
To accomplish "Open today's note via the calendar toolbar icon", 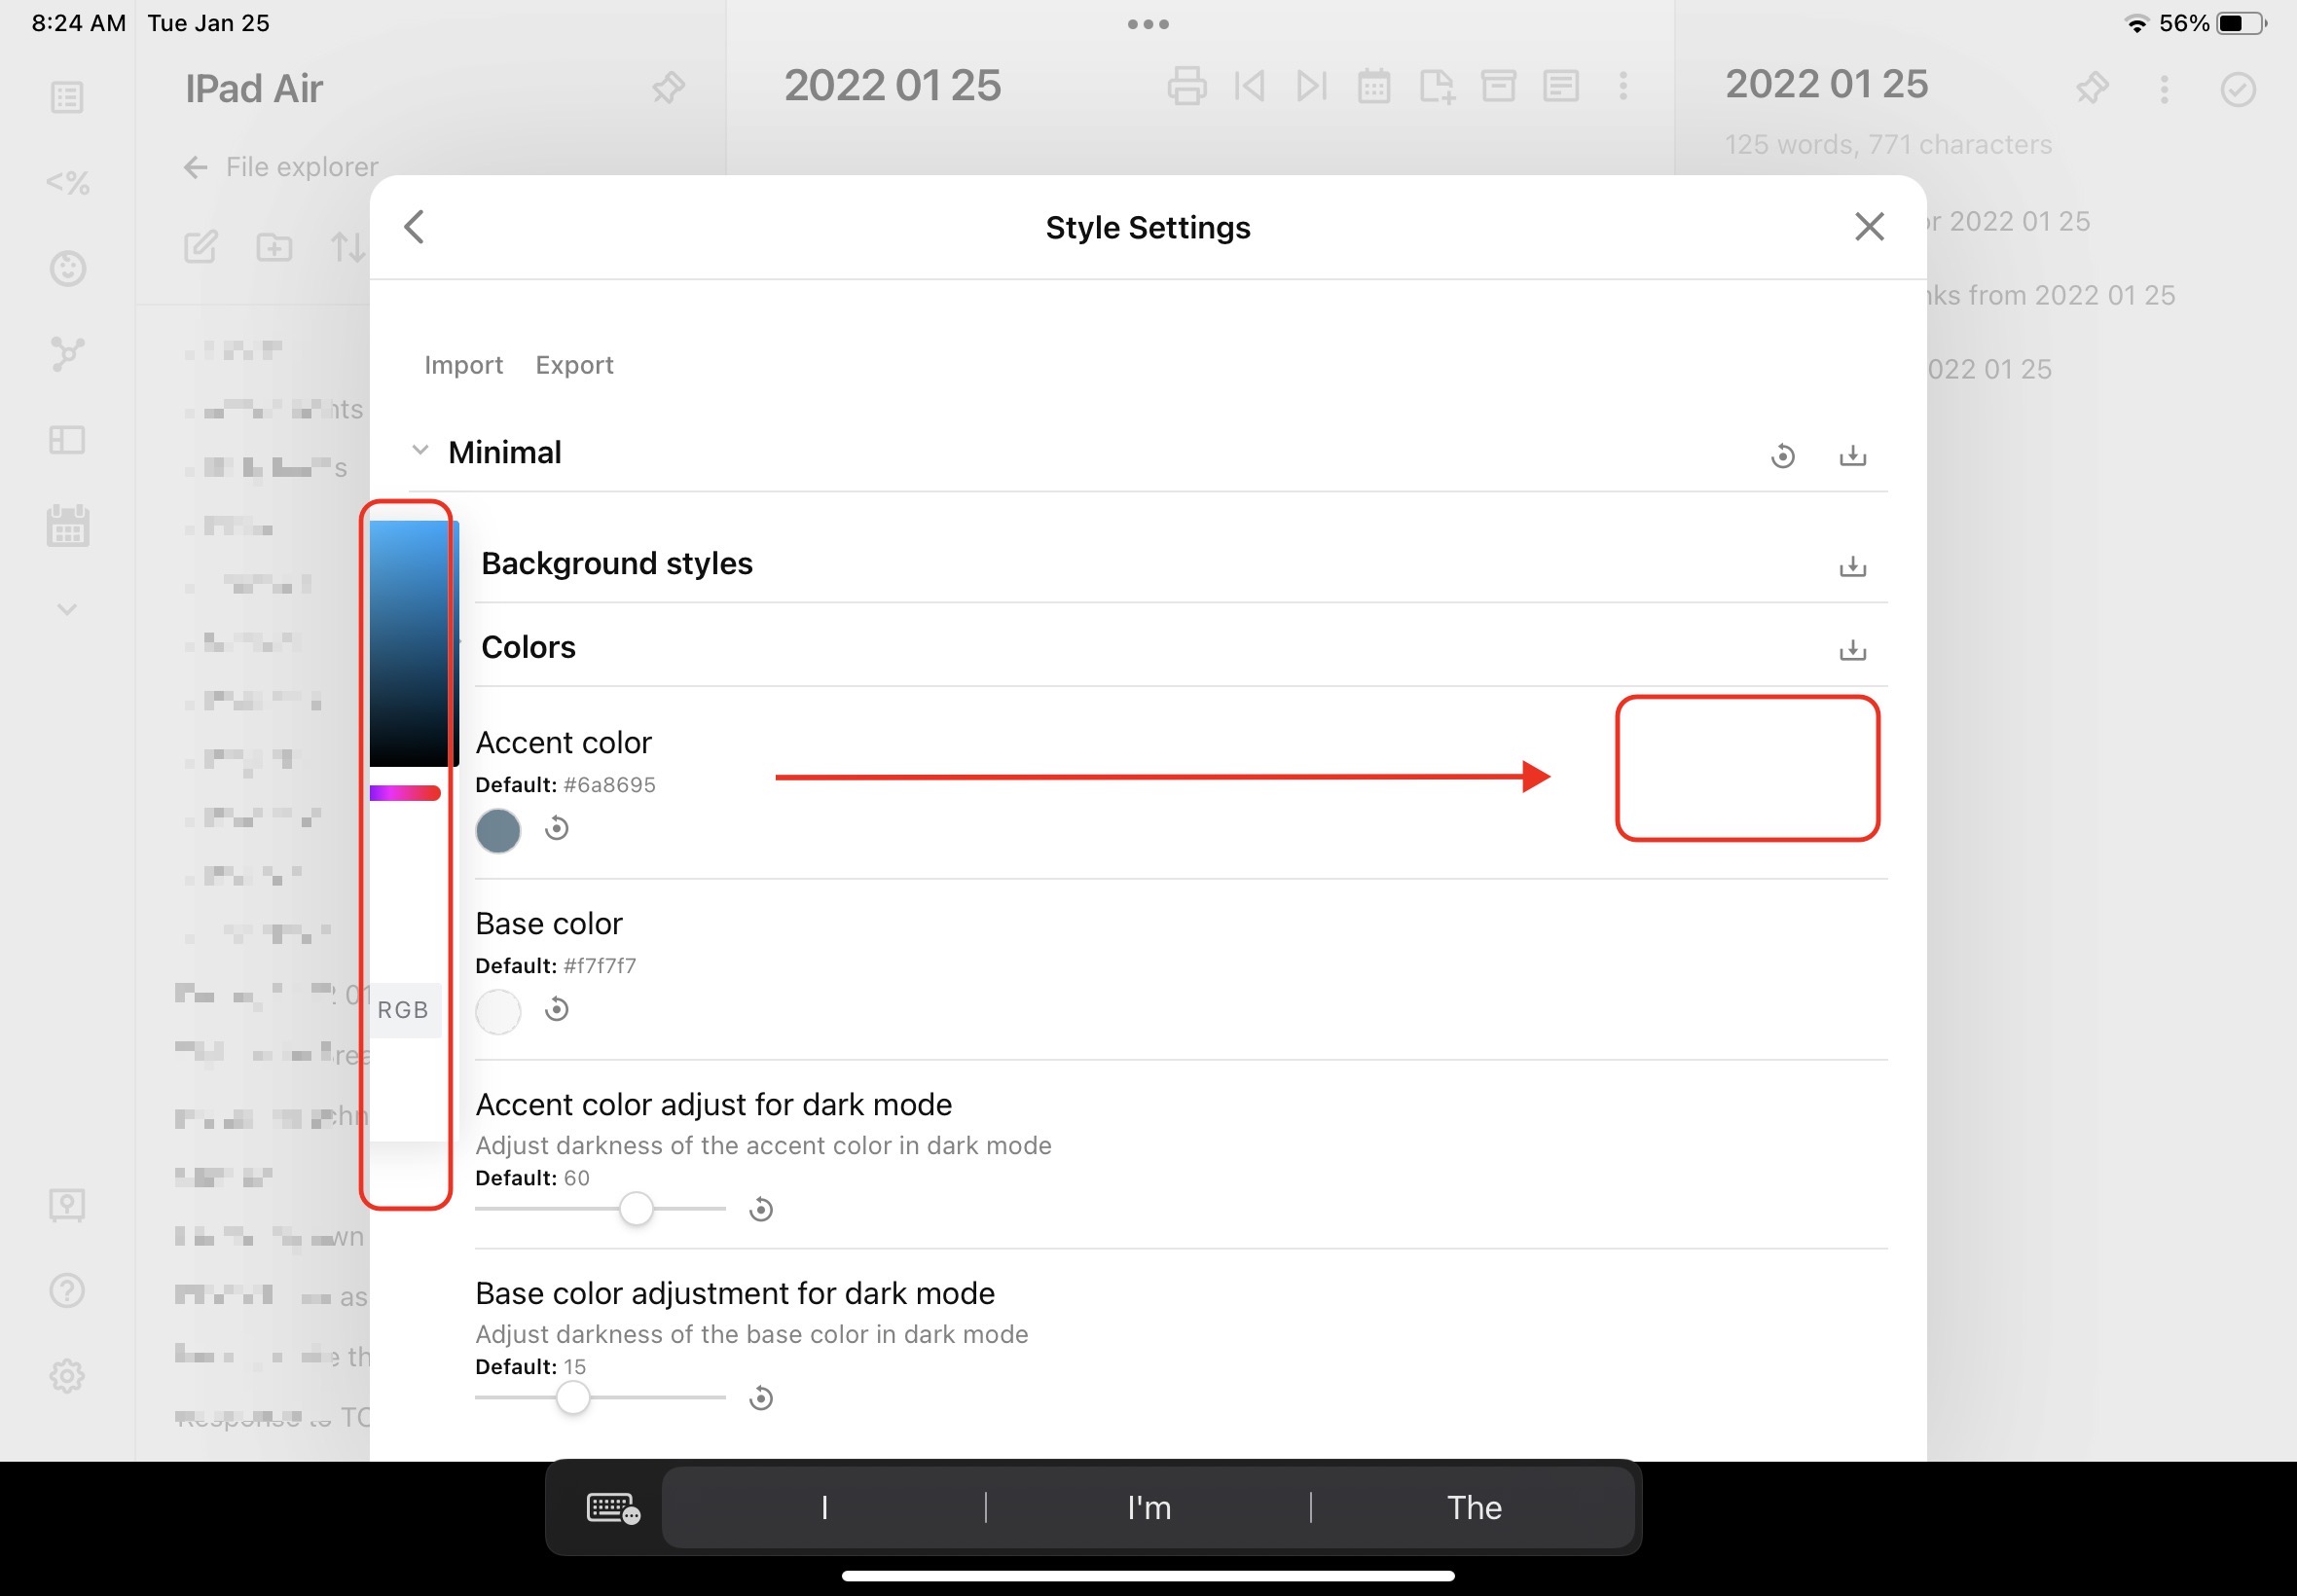I will pyautogui.click(x=1375, y=86).
